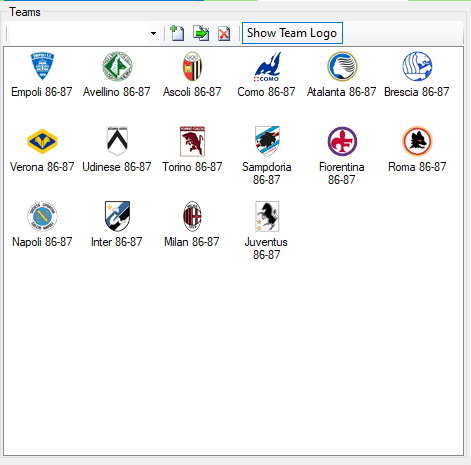The height and width of the screenshot is (465, 471).
Task: Click the import team icon with green arrow
Action: click(x=201, y=33)
